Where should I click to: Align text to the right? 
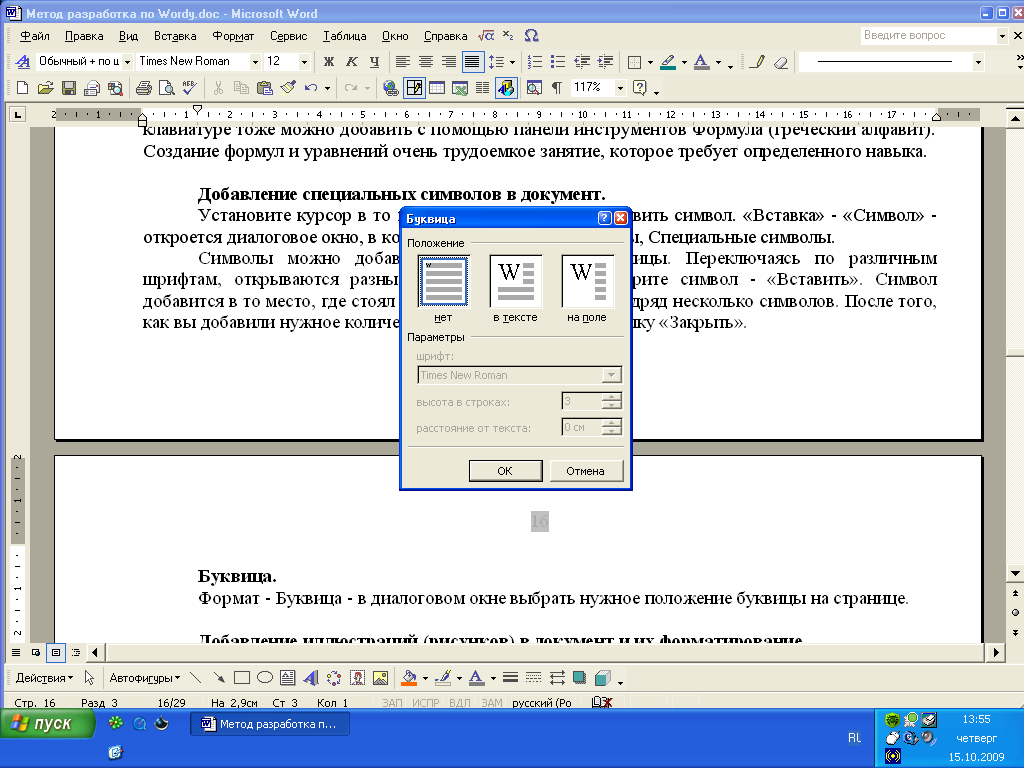coord(449,62)
